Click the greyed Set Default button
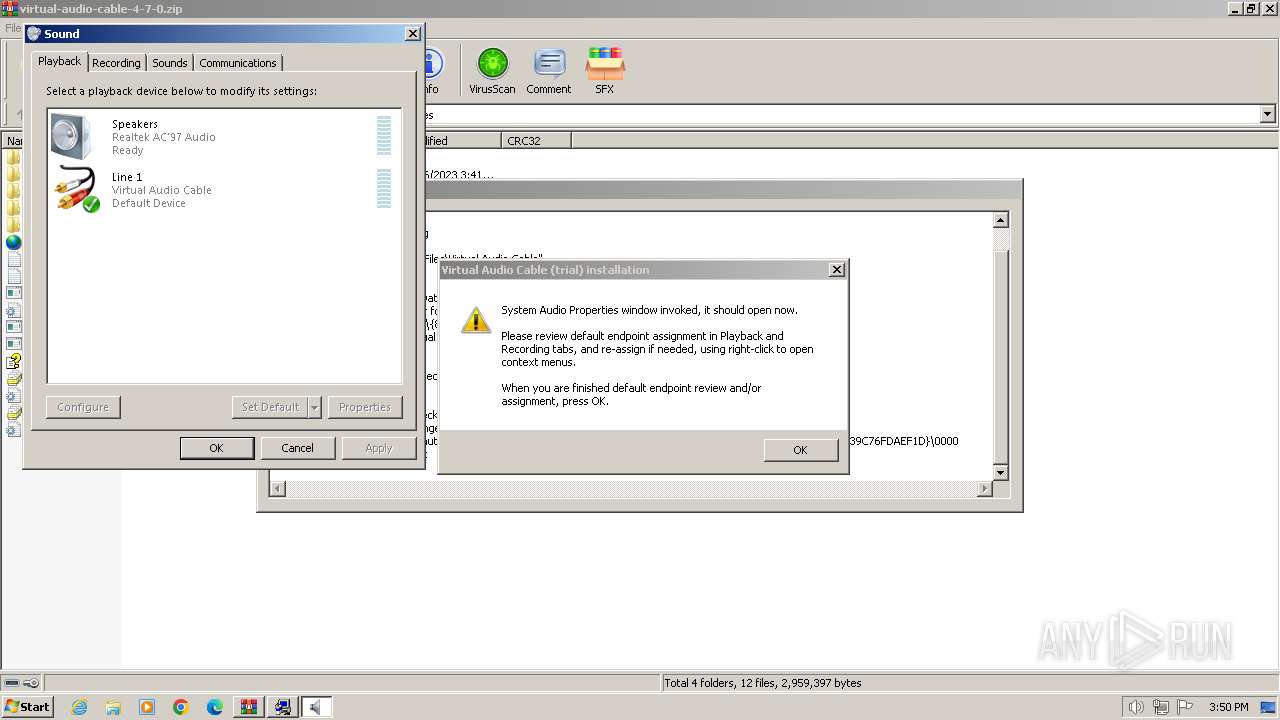The height and width of the screenshot is (720, 1280). [270, 407]
